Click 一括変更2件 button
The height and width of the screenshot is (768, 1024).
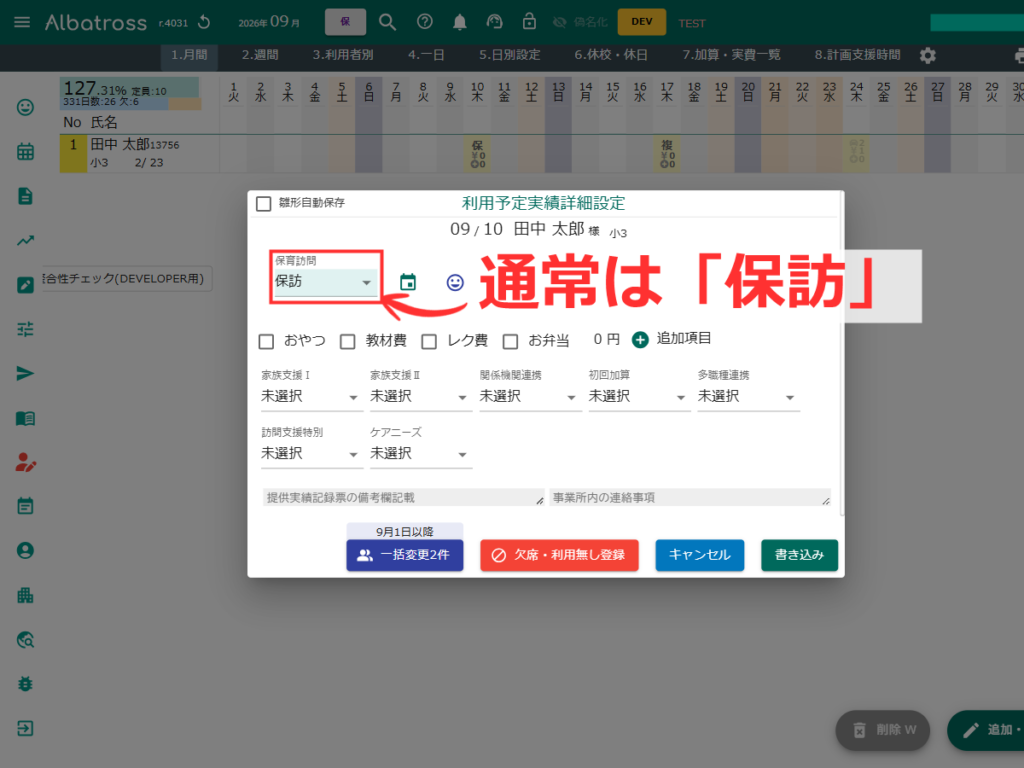pos(405,555)
